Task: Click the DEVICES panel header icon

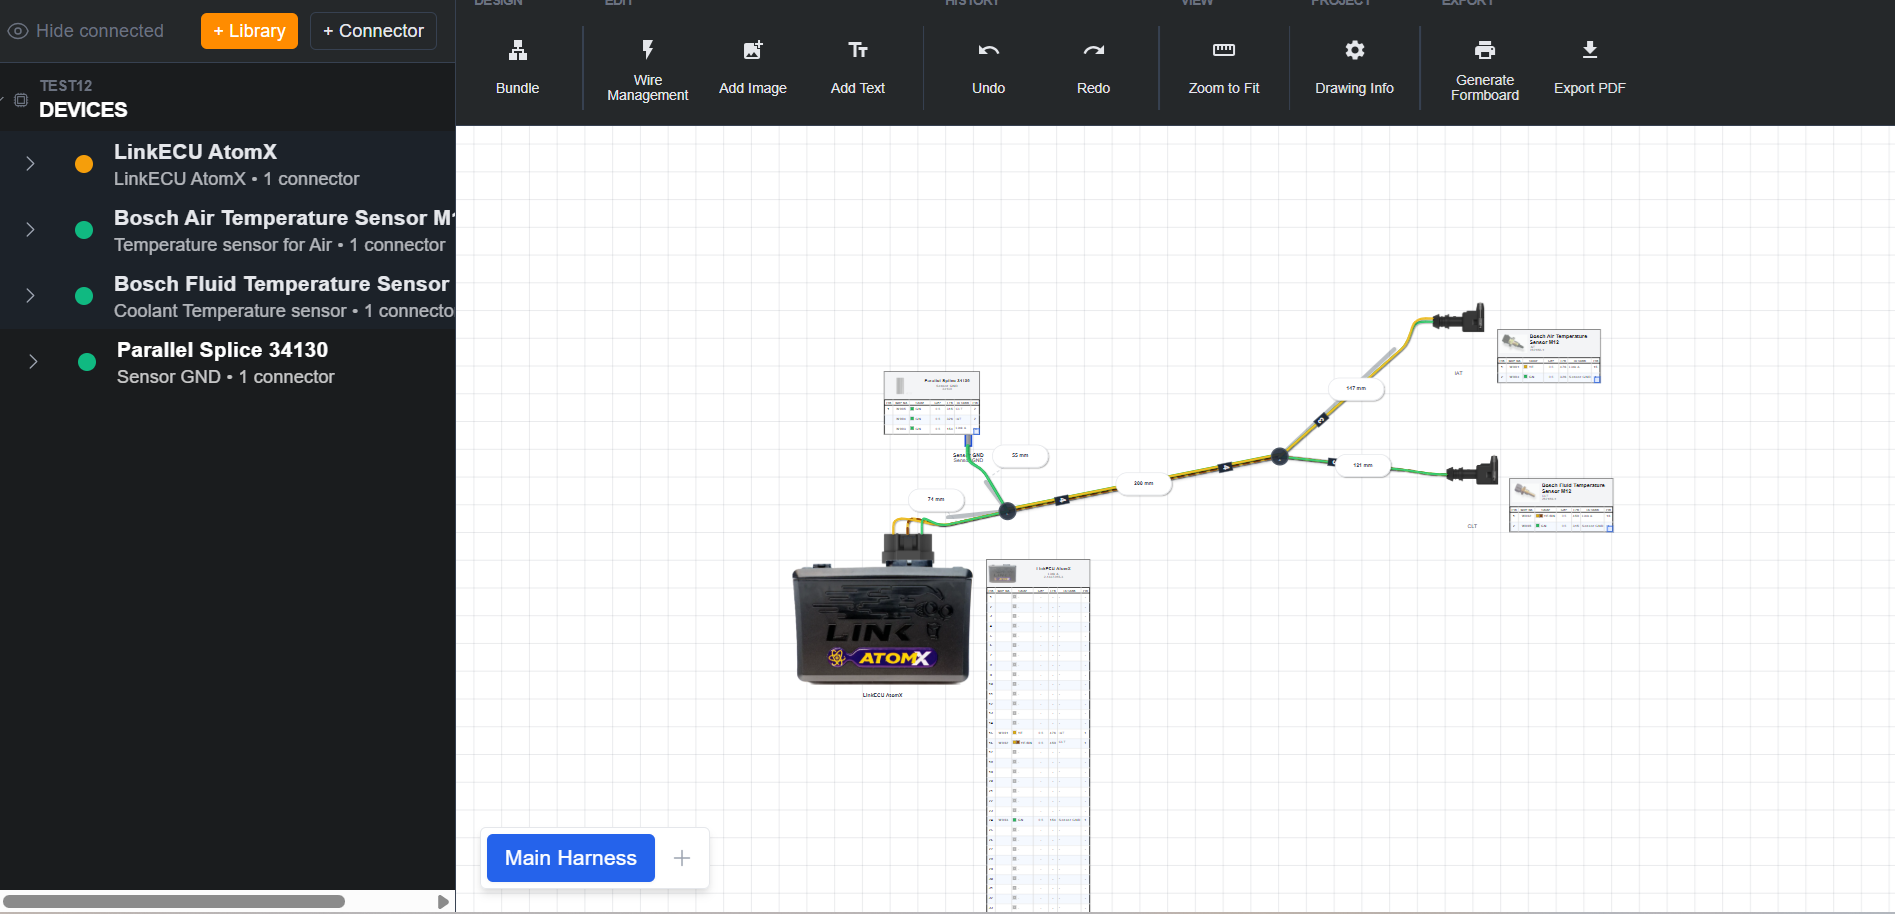Action: [x=21, y=100]
